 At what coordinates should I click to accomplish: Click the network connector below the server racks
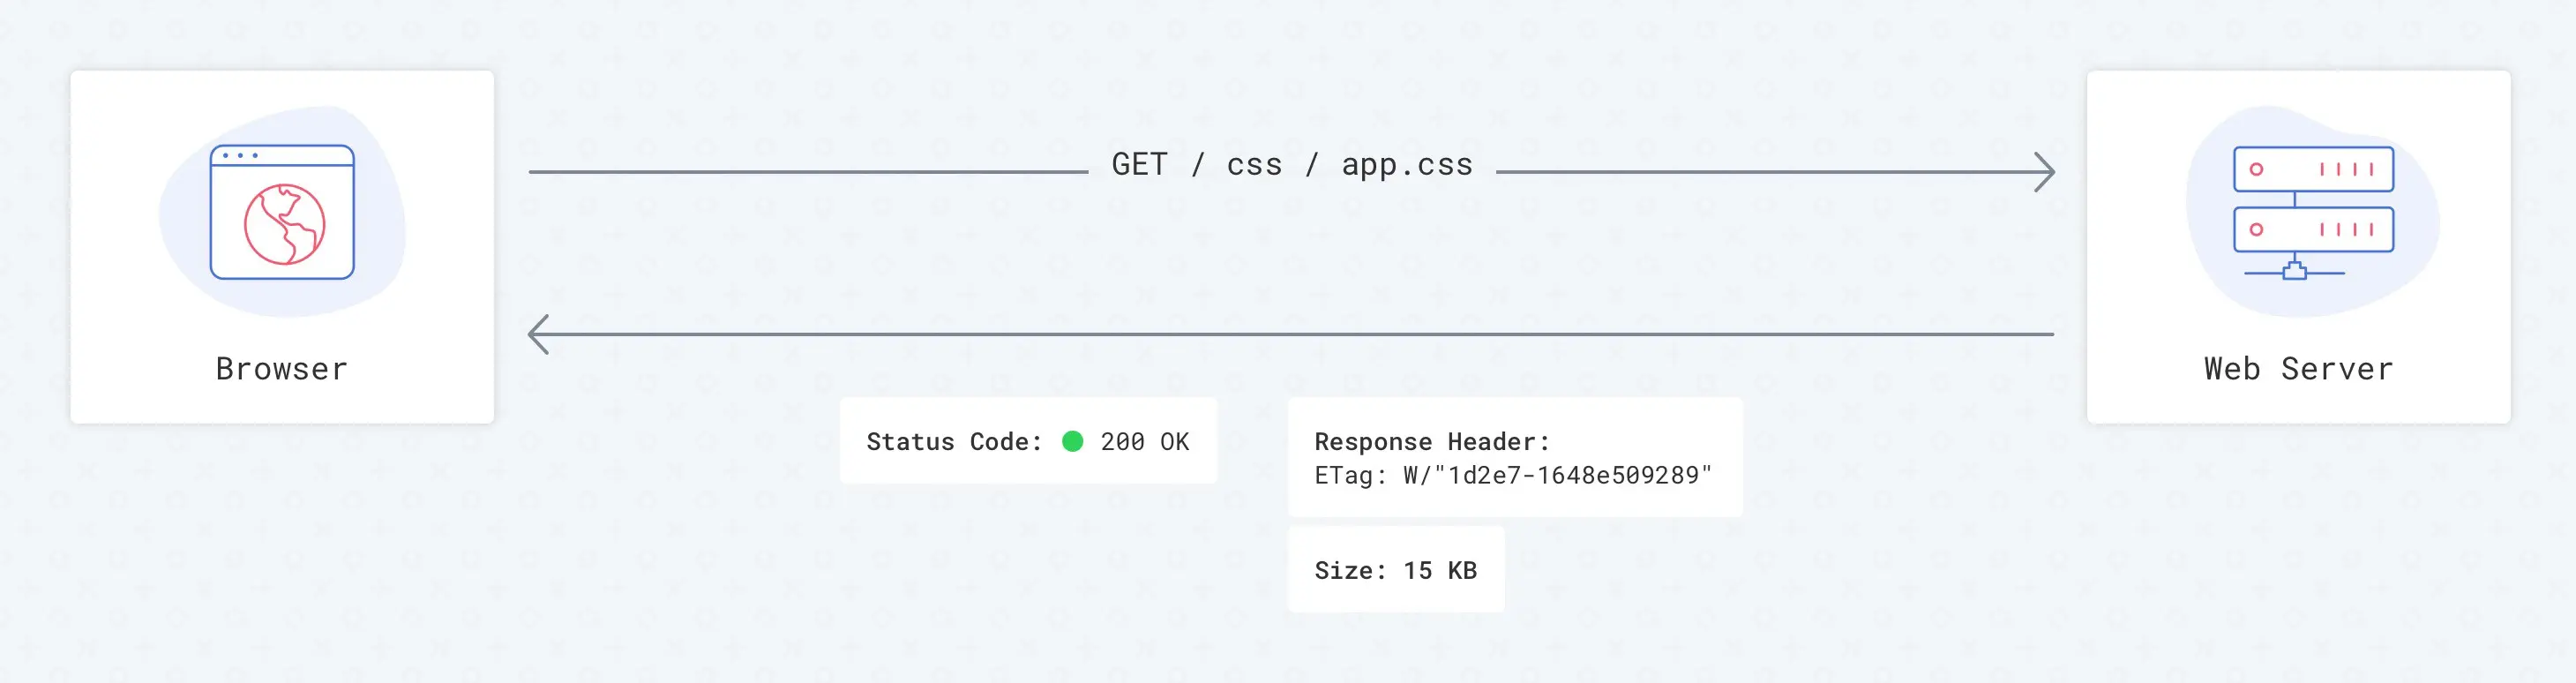pyautogui.click(x=2294, y=271)
